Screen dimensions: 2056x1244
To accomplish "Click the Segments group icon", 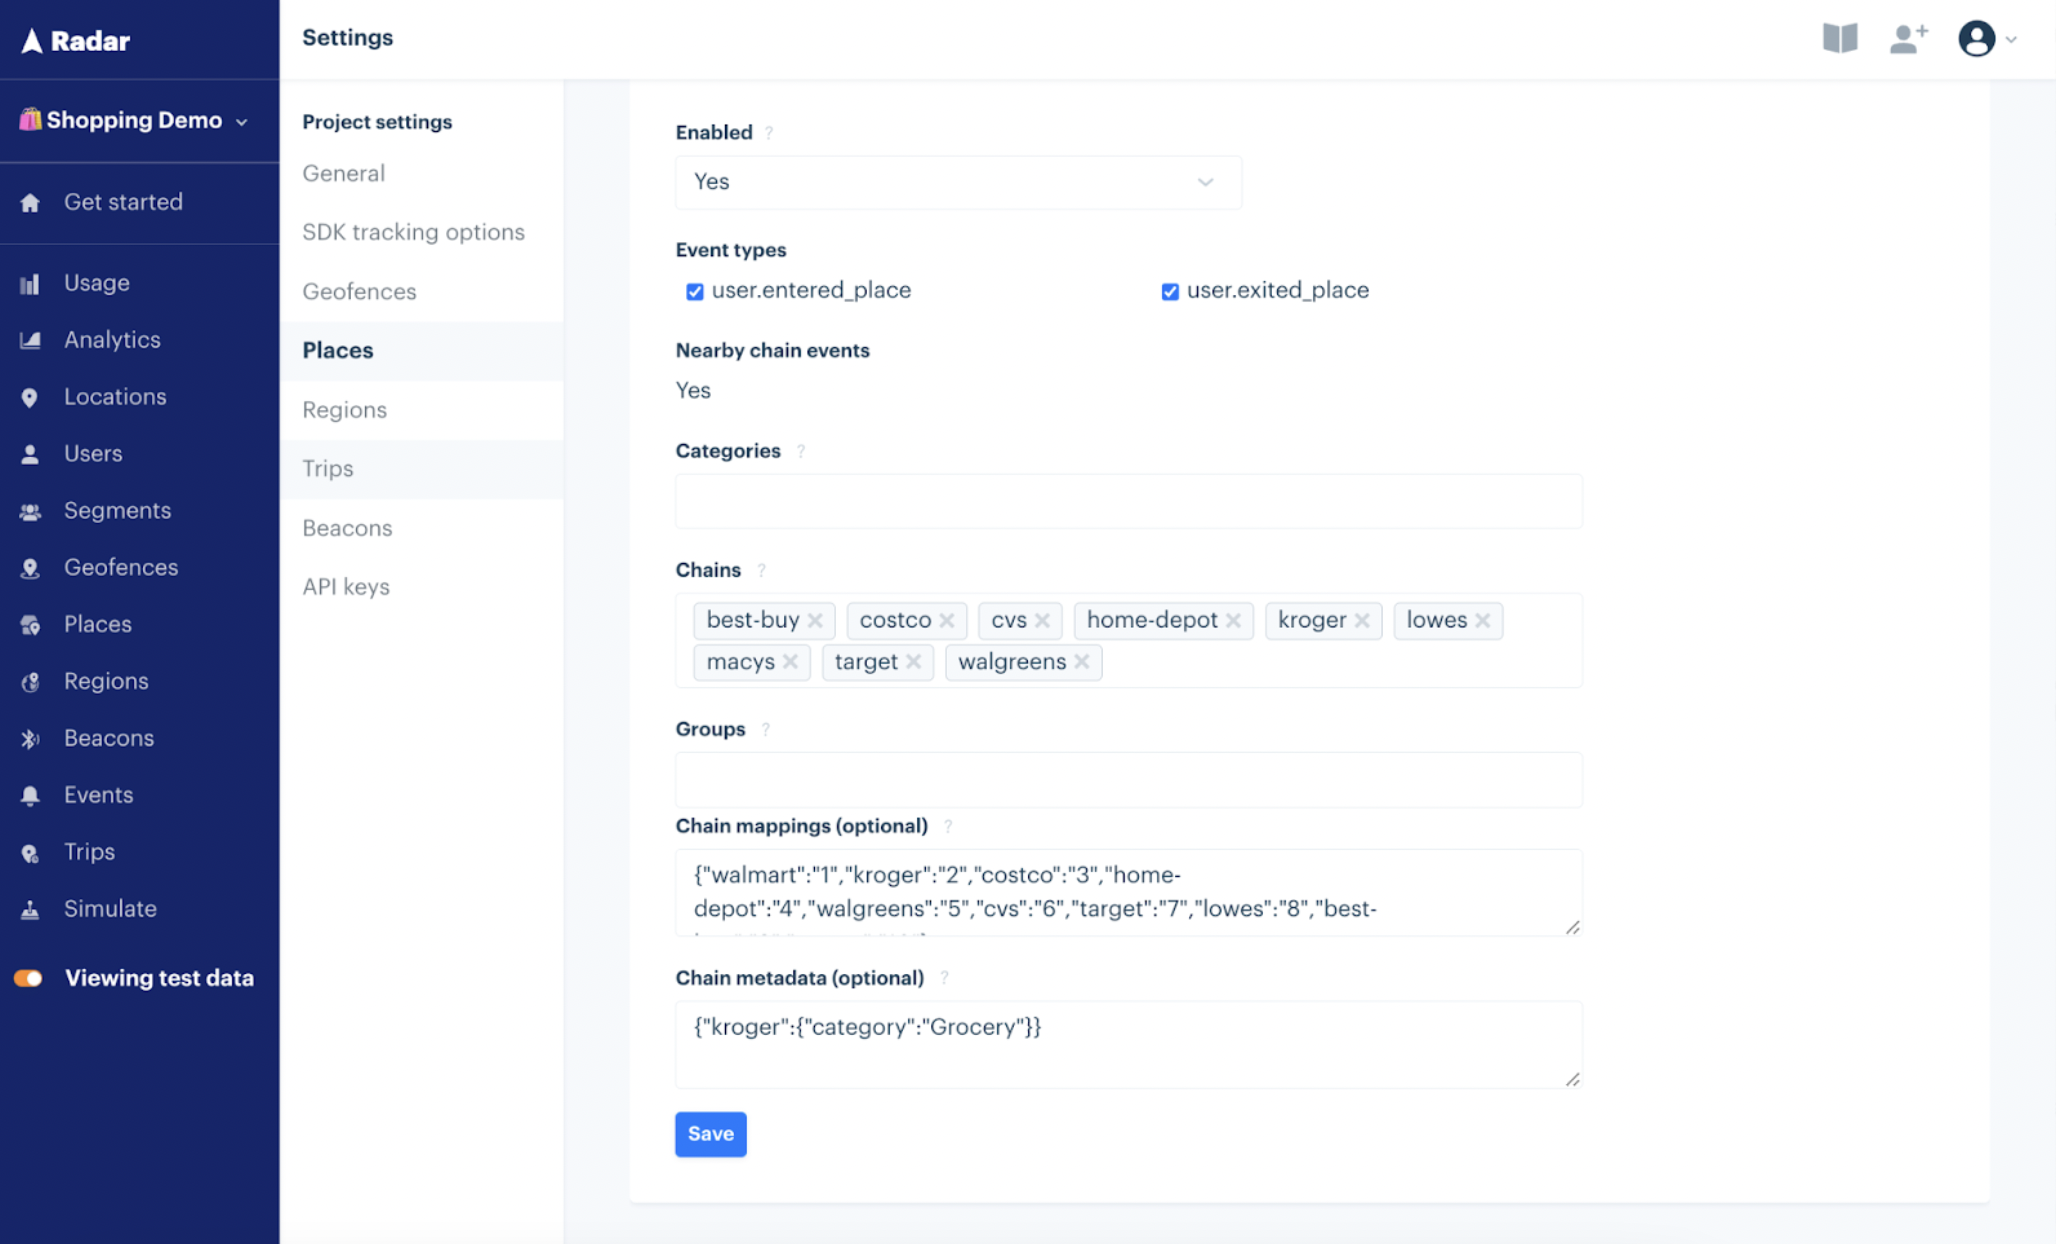I will coord(30,512).
